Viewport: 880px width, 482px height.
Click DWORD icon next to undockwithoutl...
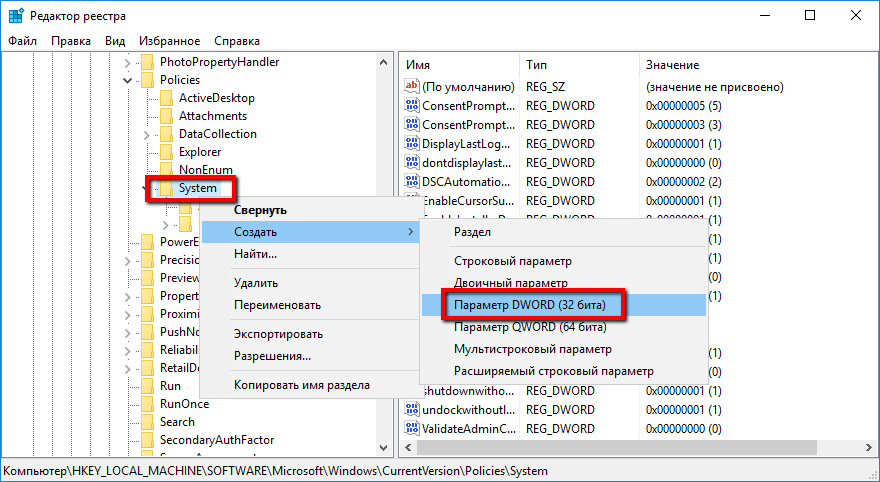tap(412, 410)
